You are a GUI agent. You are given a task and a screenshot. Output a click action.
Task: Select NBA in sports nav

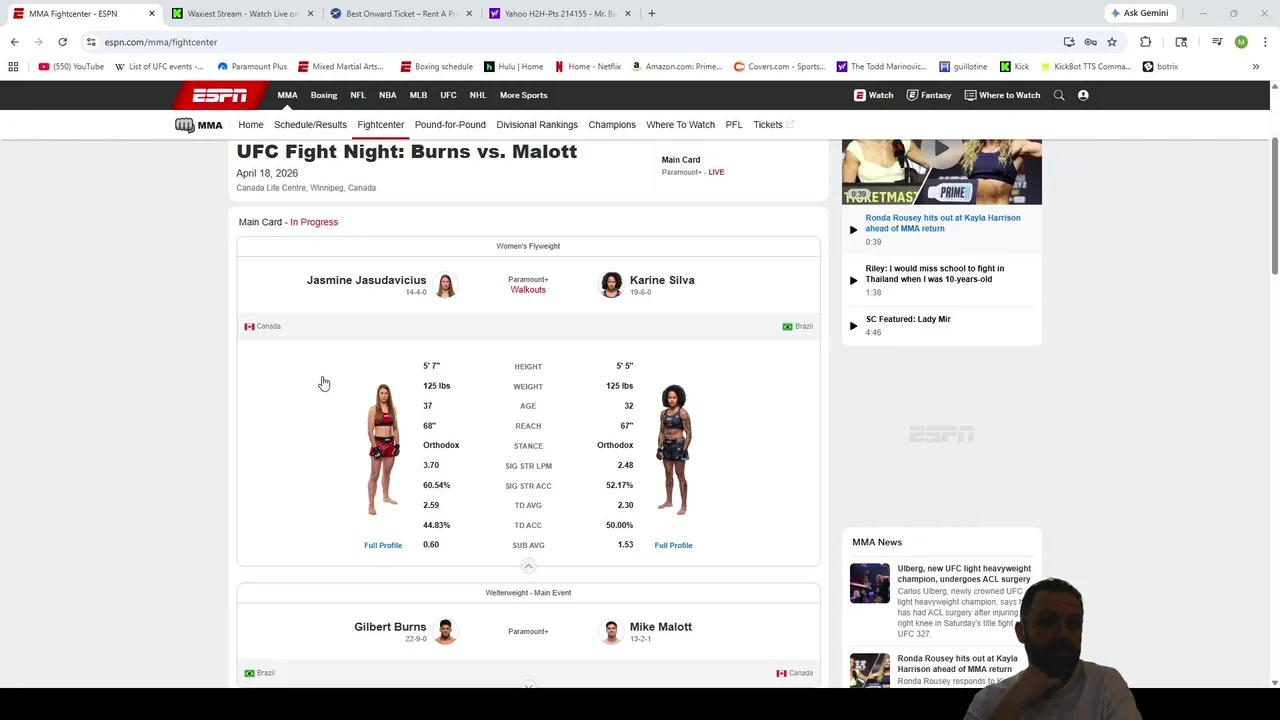pos(387,95)
